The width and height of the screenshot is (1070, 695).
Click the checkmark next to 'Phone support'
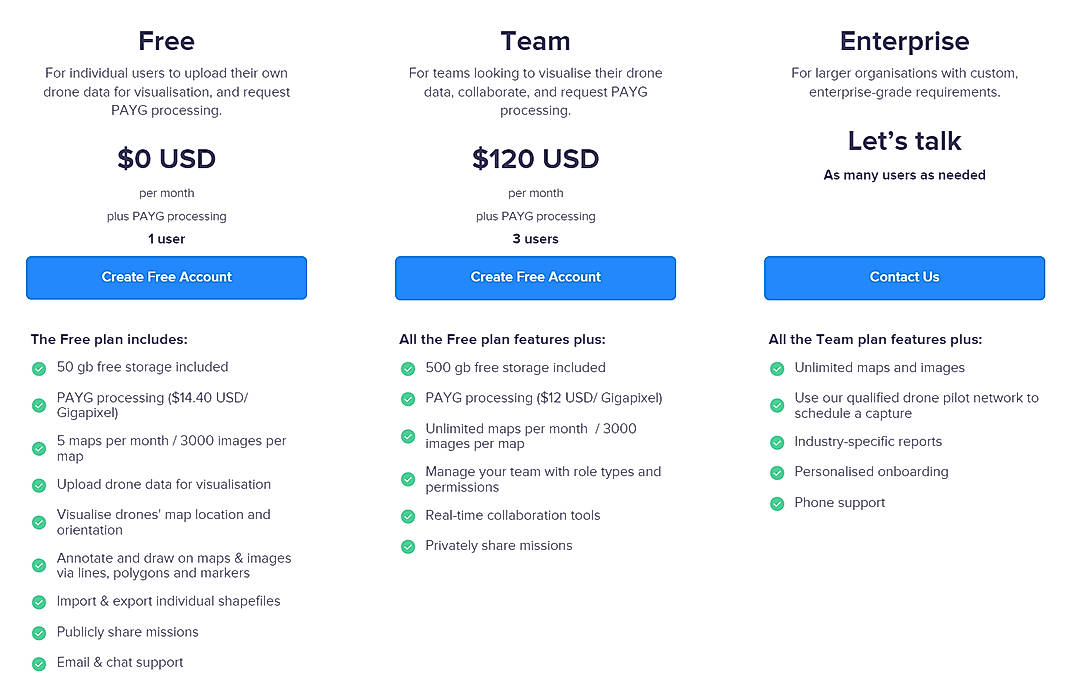(x=777, y=503)
